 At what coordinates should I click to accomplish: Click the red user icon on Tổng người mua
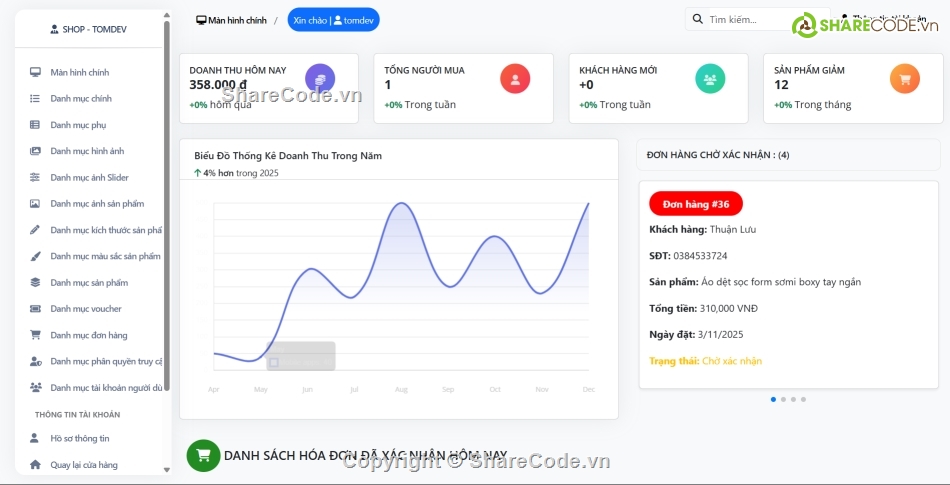[x=515, y=79]
